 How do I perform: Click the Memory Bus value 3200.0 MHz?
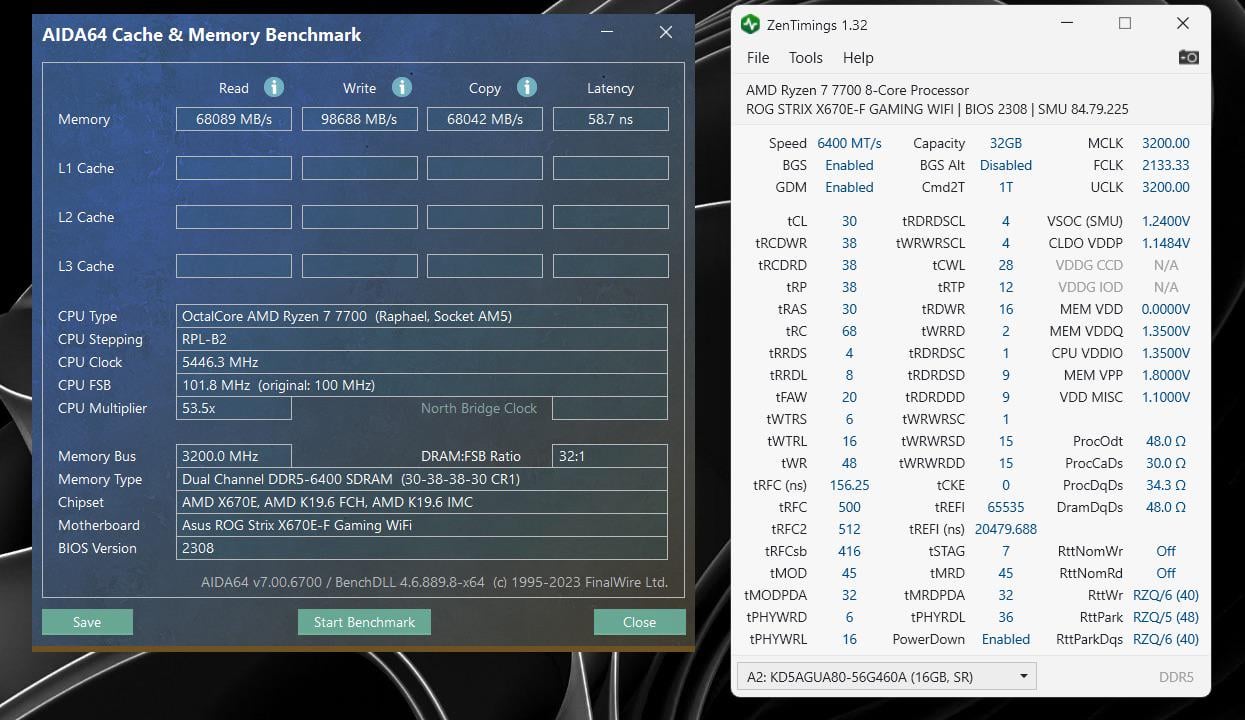pos(234,456)
